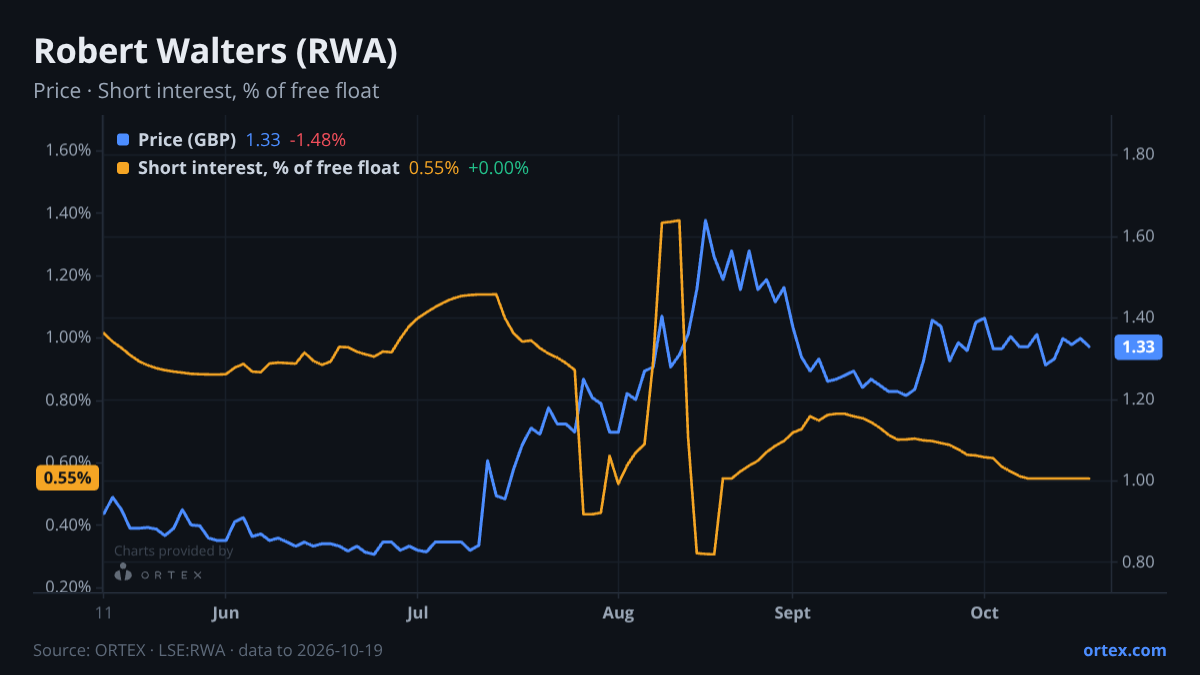Click the +0.00% short interest change value
The width and height of the screenshot is (1200, 675).
(x=498, y=168)
